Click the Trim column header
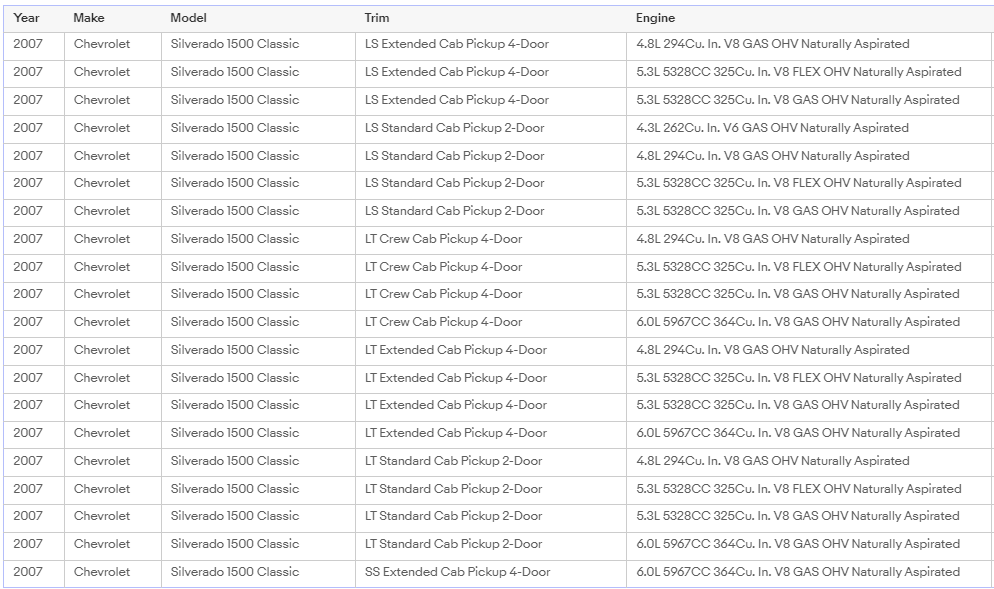 (x=377, y=18)
